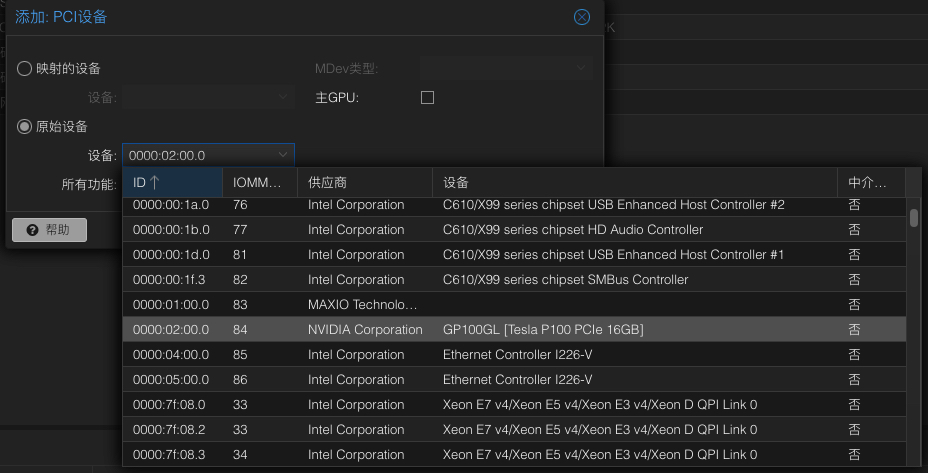Click the Help button
The height and width of the screenshot is (473, 928).
tap(49, 230)
